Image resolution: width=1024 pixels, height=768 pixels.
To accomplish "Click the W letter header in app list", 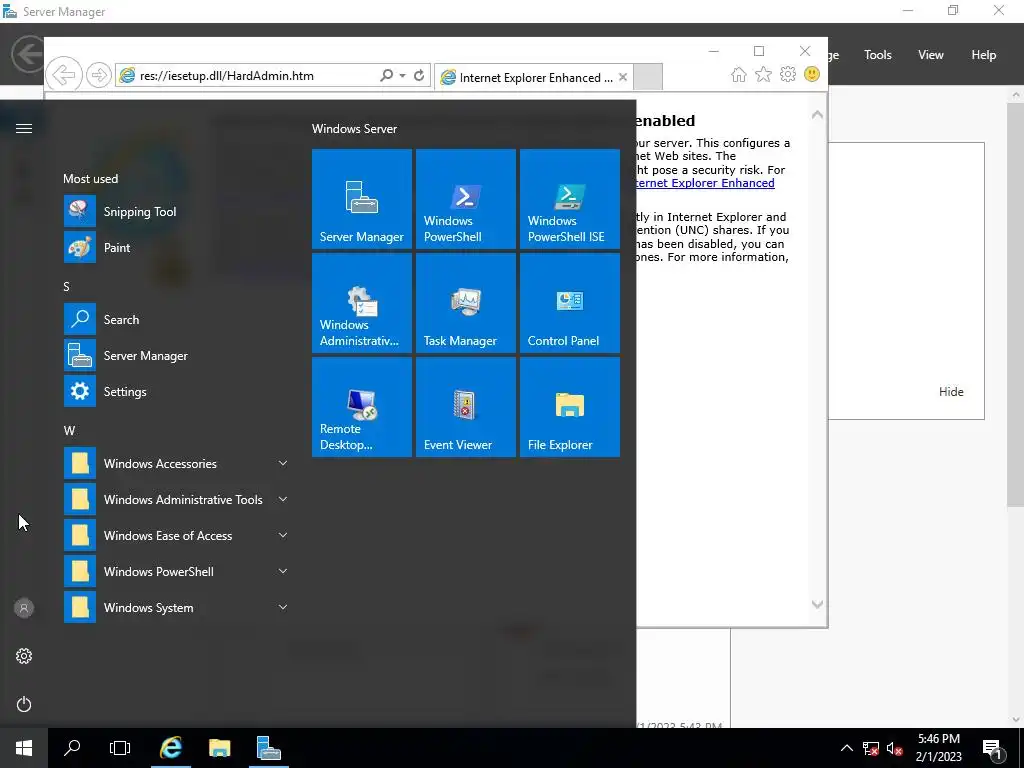I will click(69, 430).
